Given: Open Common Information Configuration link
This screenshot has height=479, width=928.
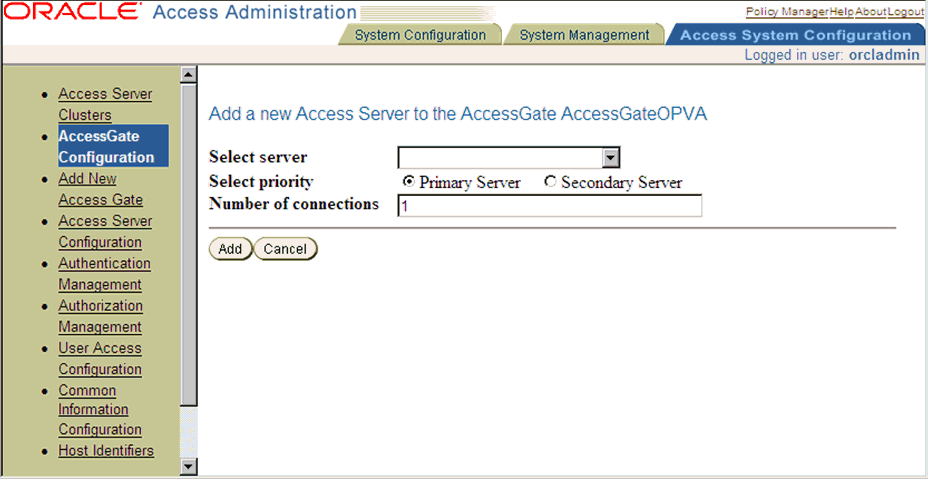Looking at the screenshot, I should [100, 410].
